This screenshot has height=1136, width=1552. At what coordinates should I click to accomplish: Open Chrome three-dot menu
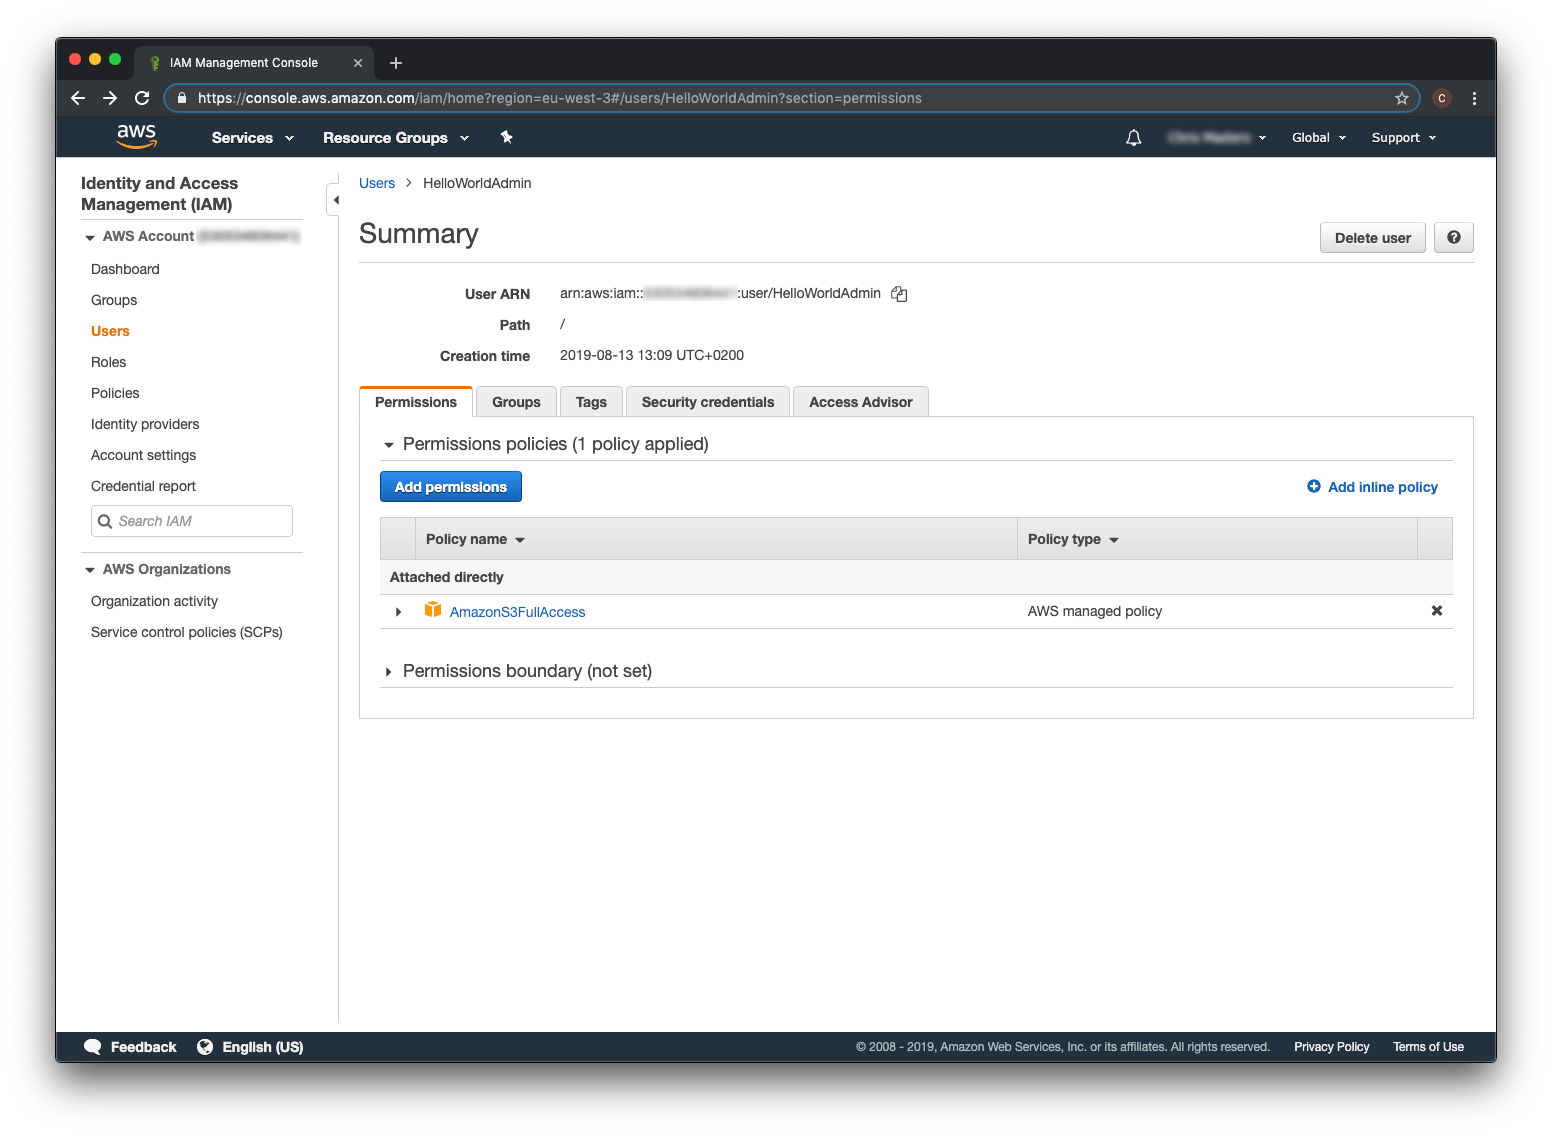pyautogui.click(x=1474, y=98)
